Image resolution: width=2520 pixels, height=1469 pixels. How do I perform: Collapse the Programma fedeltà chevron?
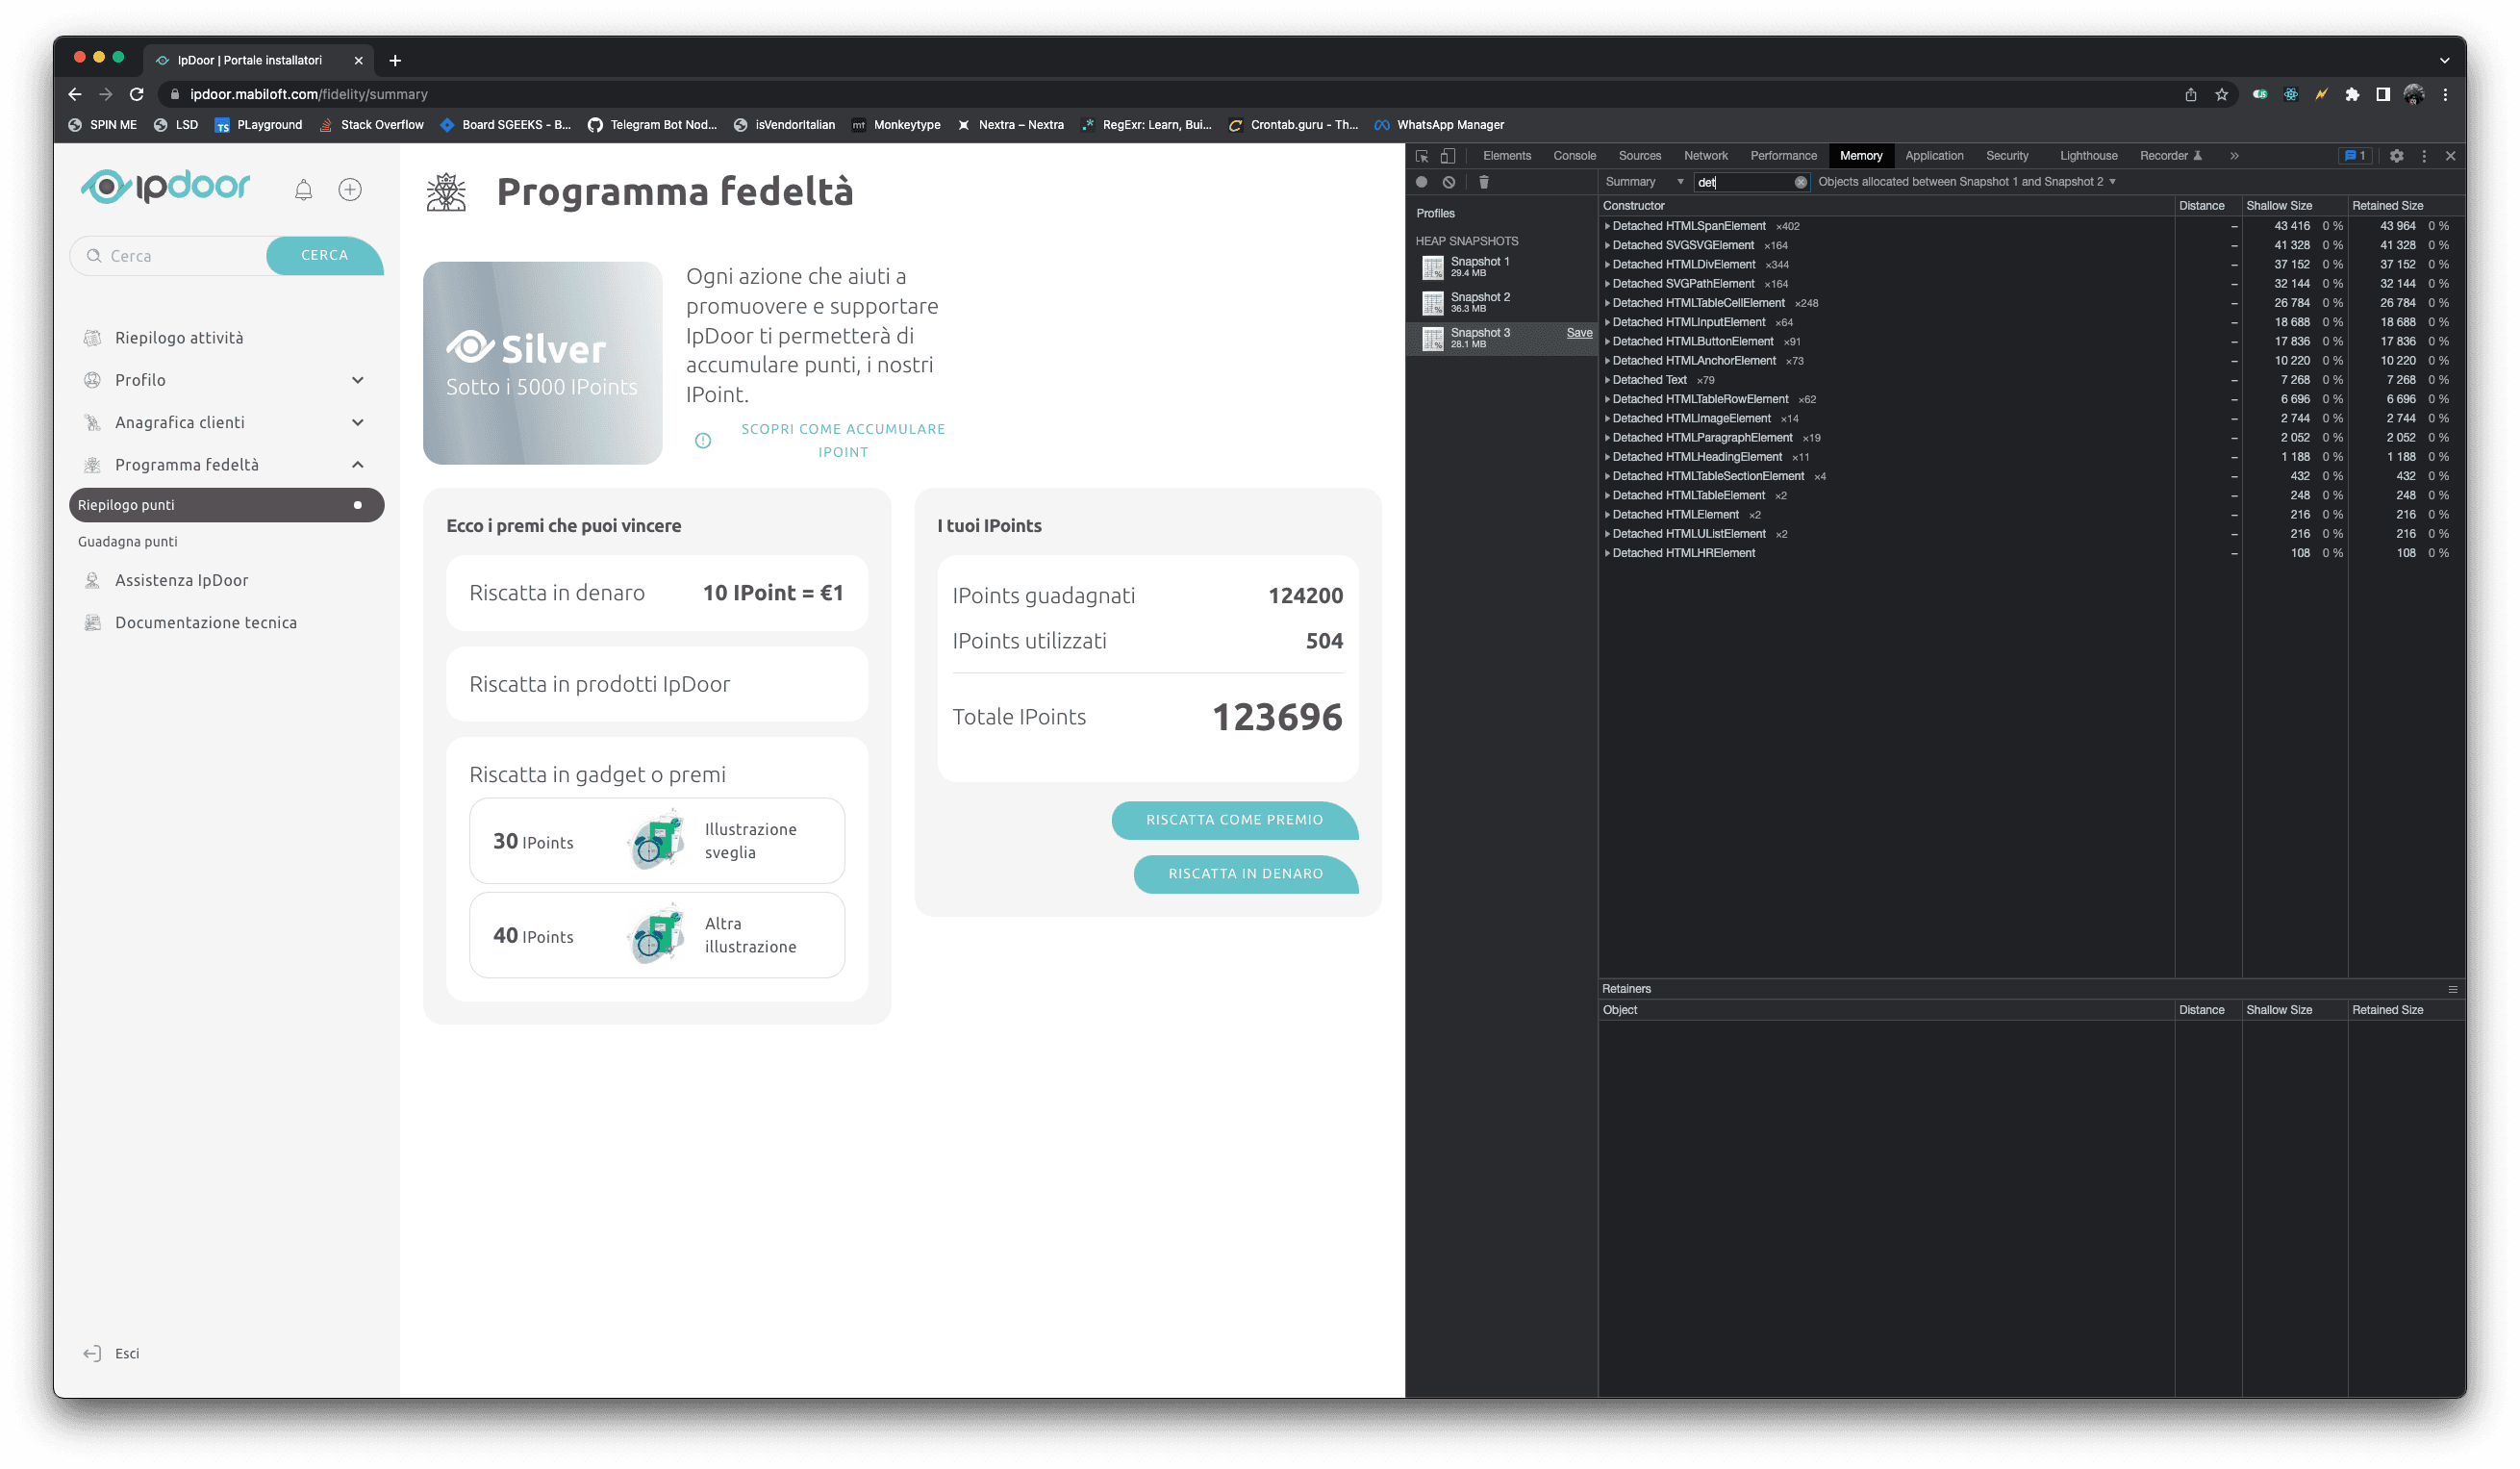point(358,465)
